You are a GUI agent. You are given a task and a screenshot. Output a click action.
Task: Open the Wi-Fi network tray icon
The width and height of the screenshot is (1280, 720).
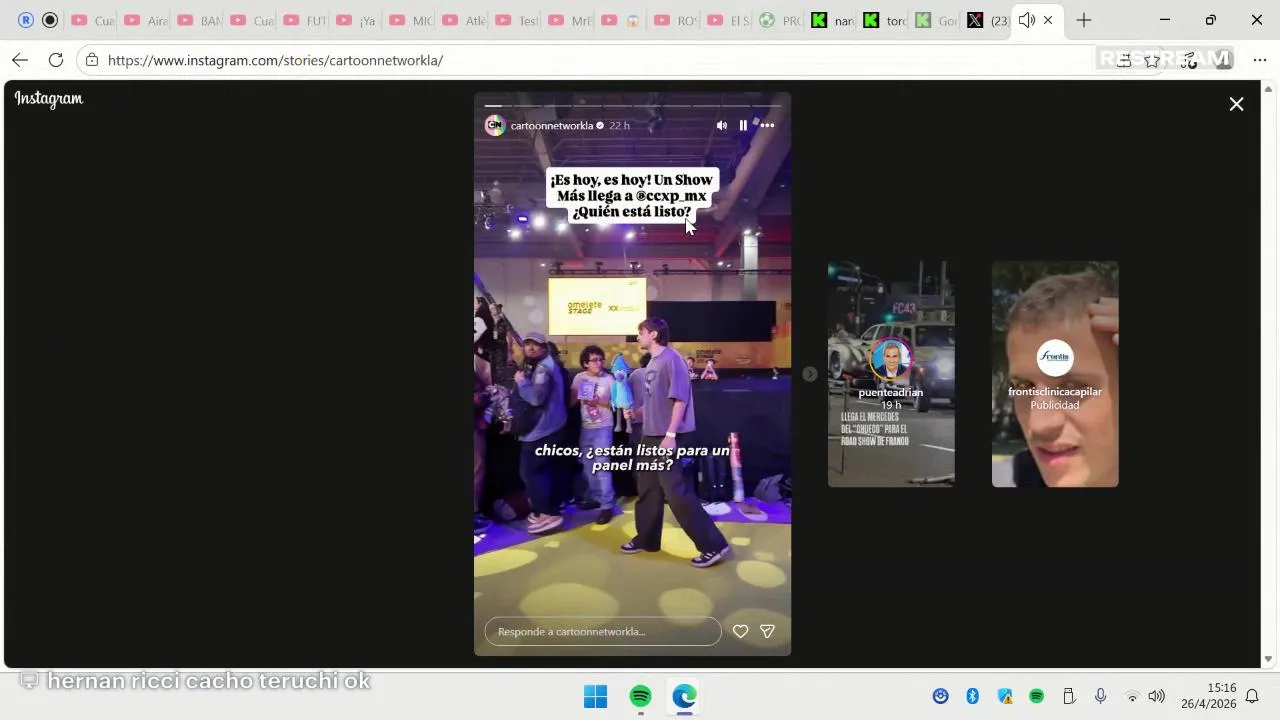click(x=1132, y=696)
